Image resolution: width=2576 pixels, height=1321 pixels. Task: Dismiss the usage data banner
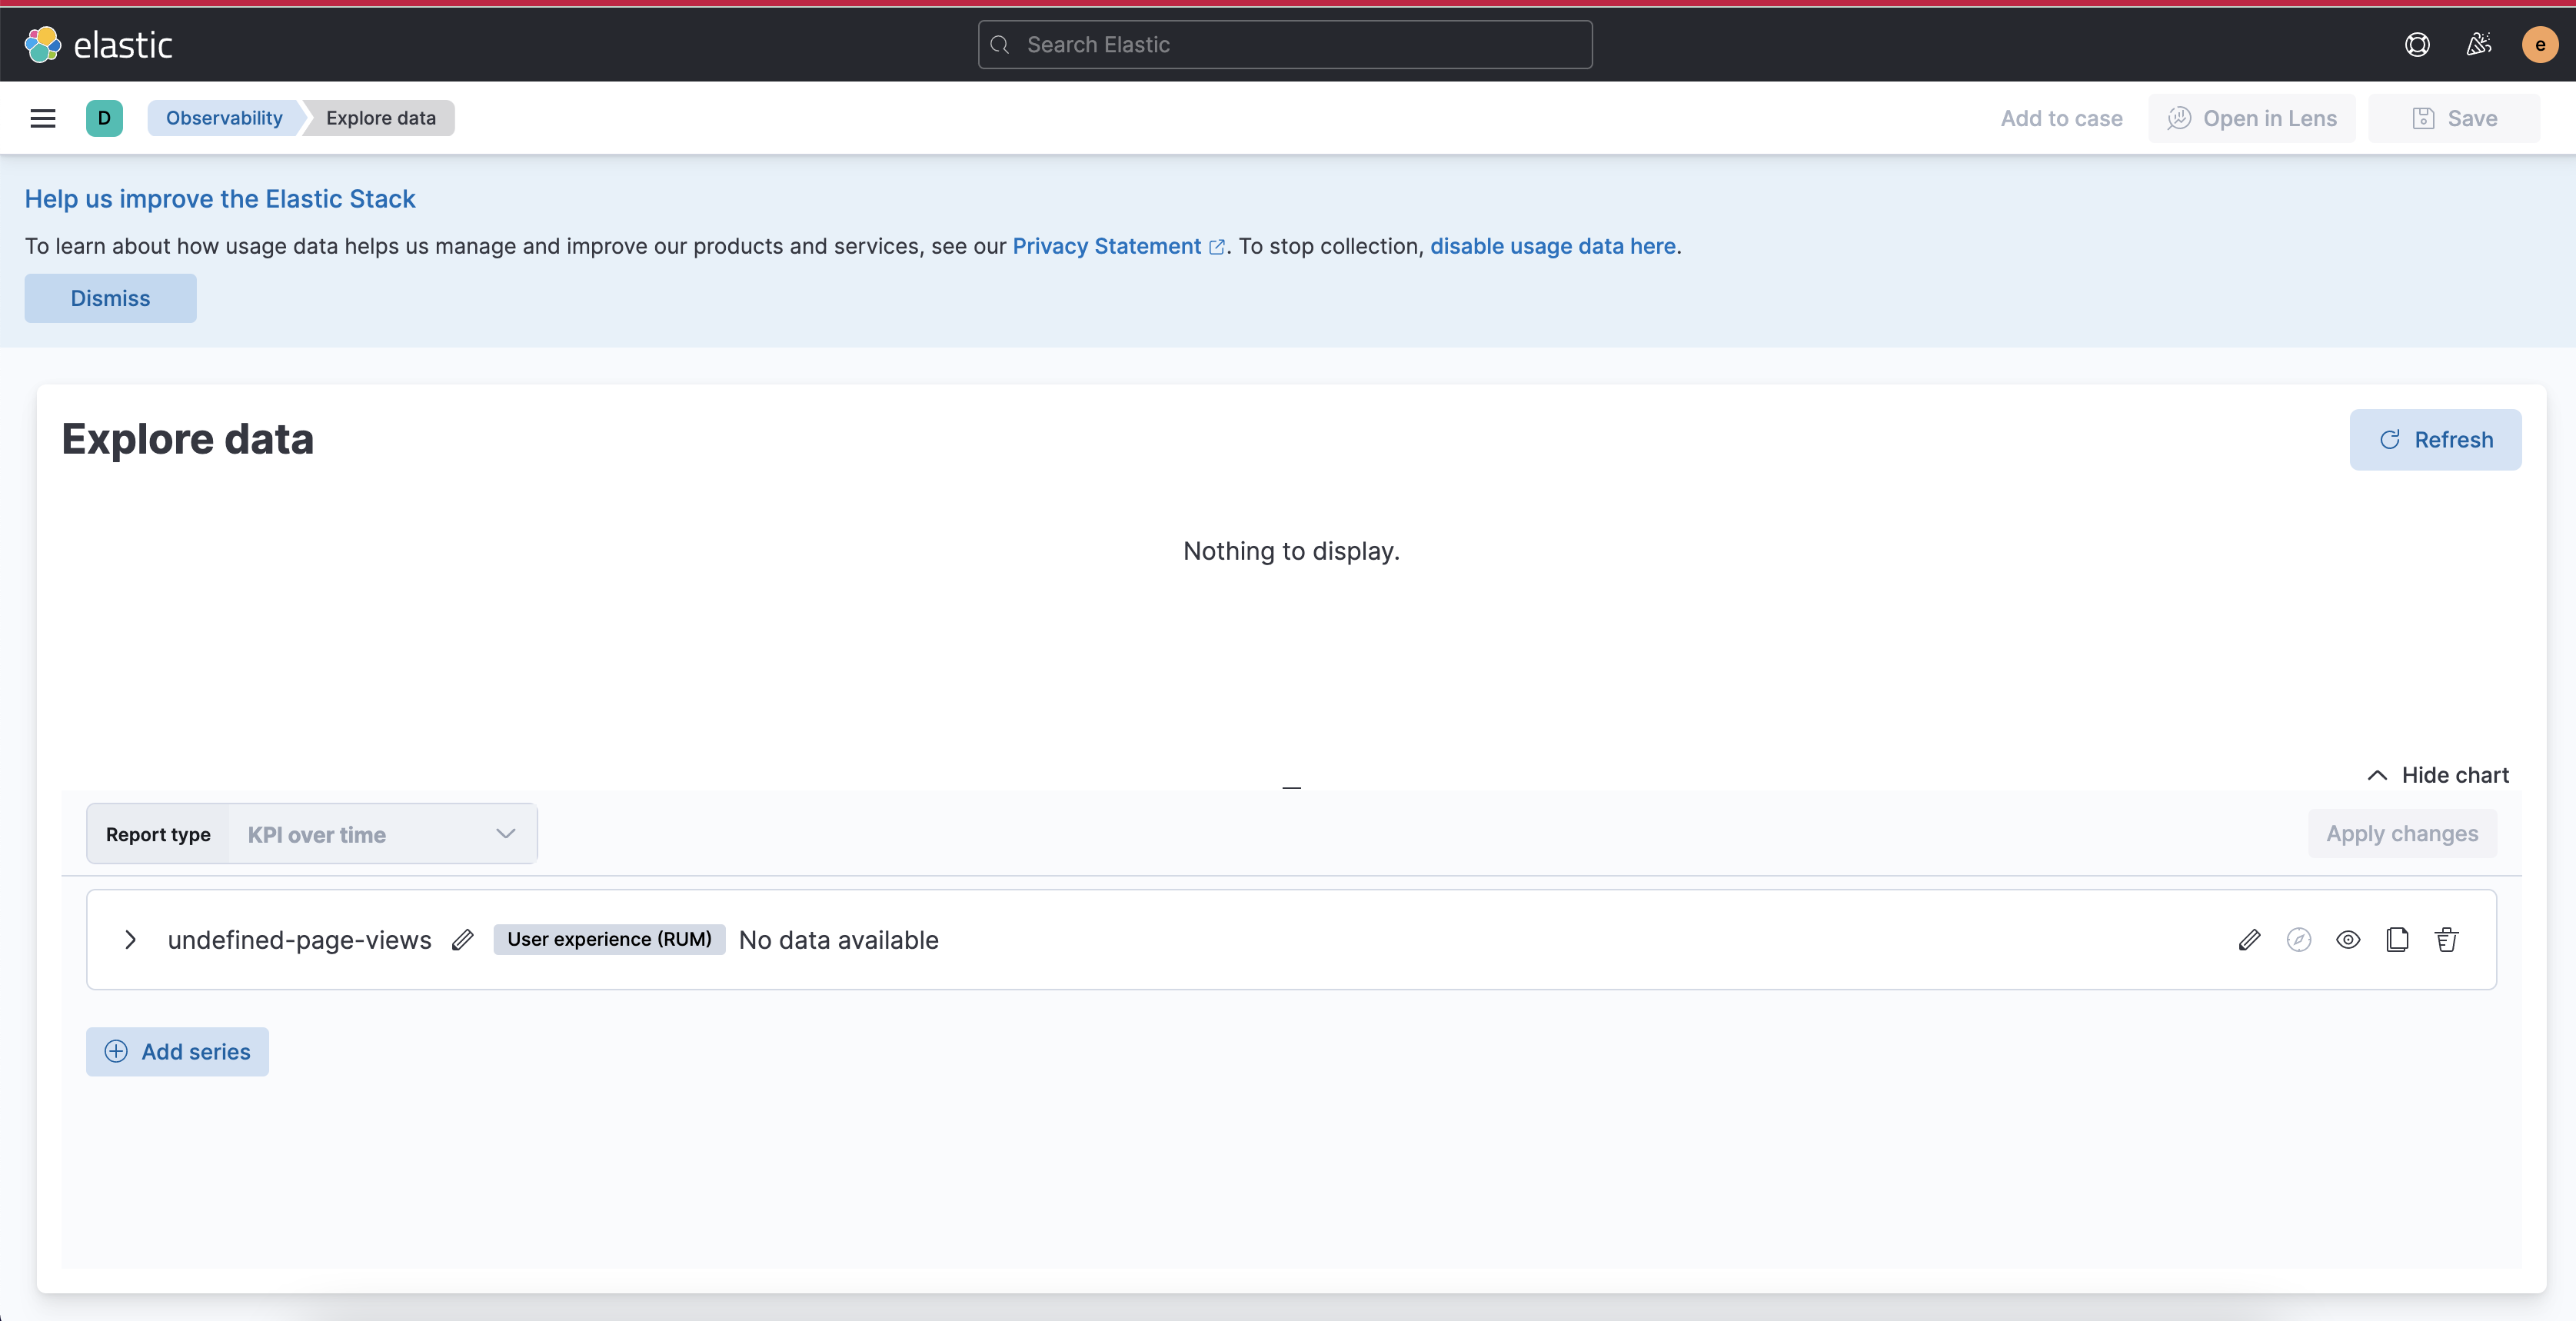(110, 298)
